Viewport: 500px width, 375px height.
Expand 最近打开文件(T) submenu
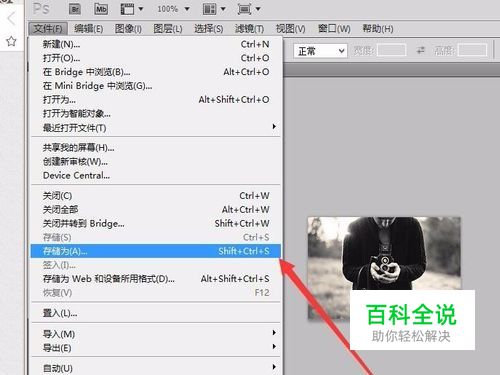point(156,128)
